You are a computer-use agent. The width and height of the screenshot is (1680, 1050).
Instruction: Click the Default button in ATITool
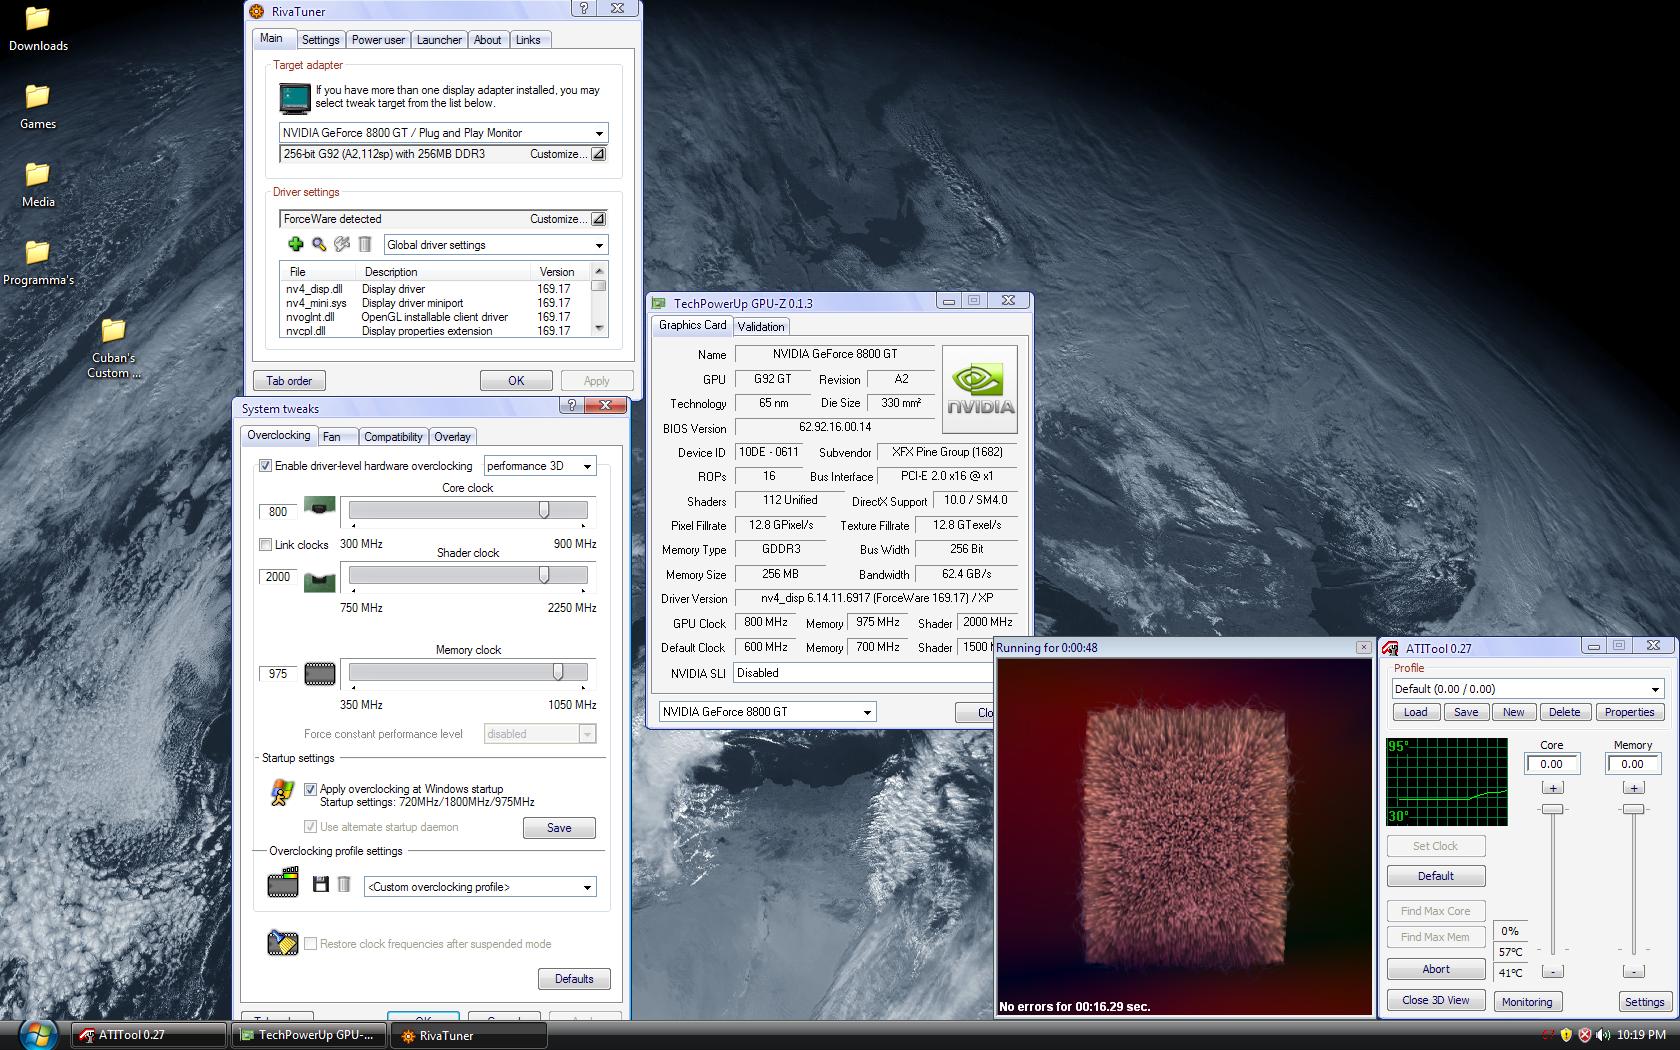[1436, 876]
